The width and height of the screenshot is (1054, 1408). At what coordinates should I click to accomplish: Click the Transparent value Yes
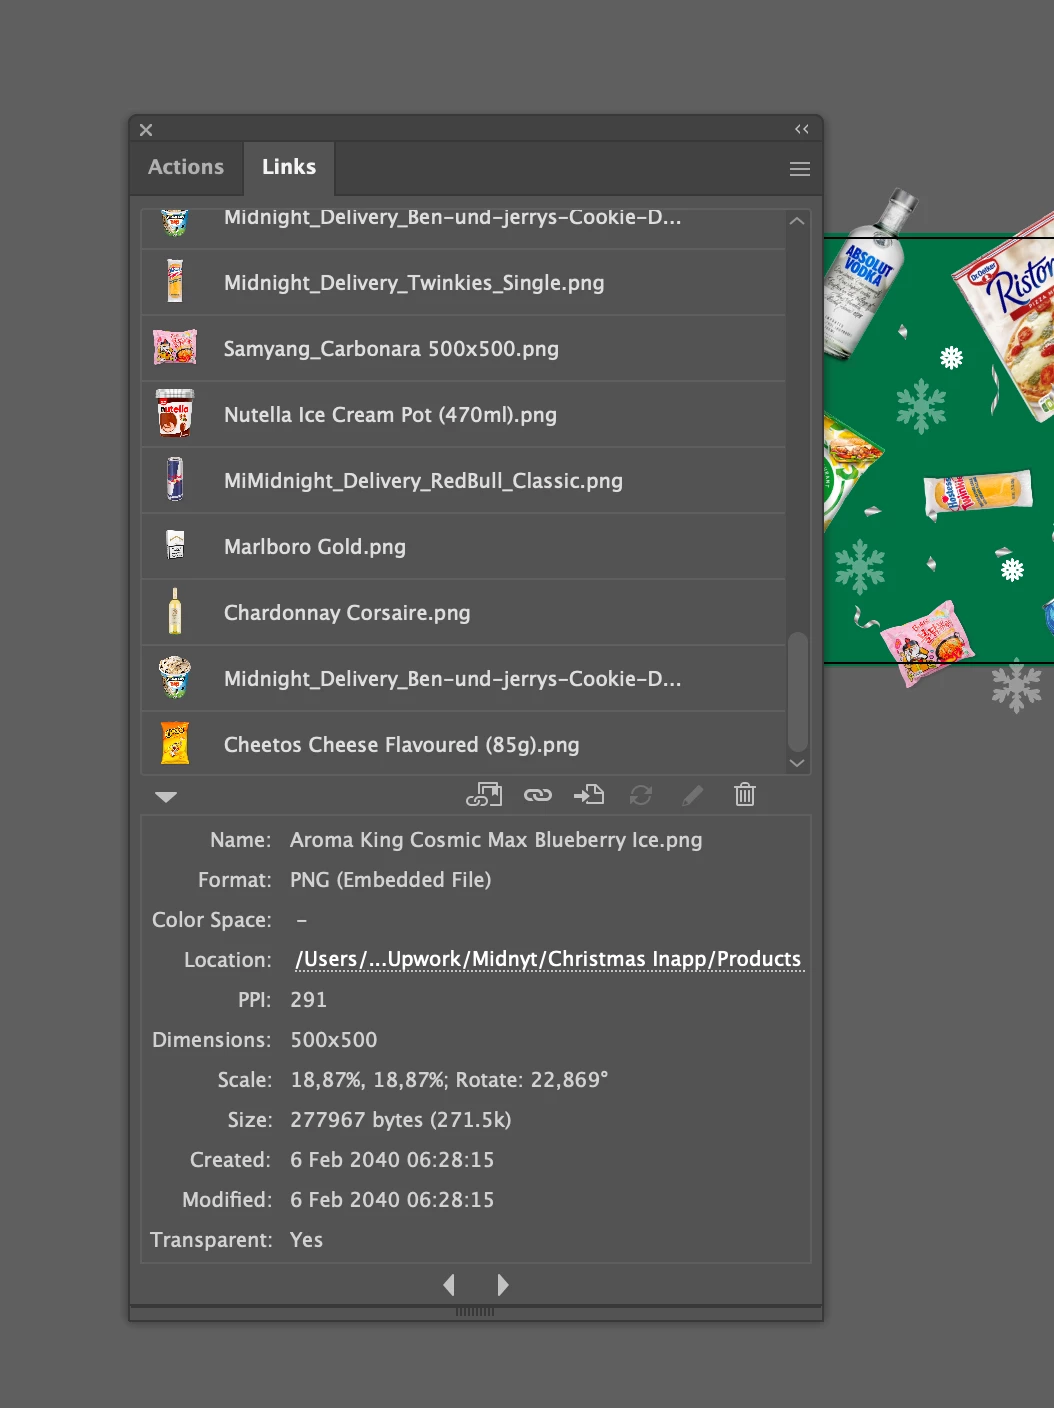click(306, 1240)
